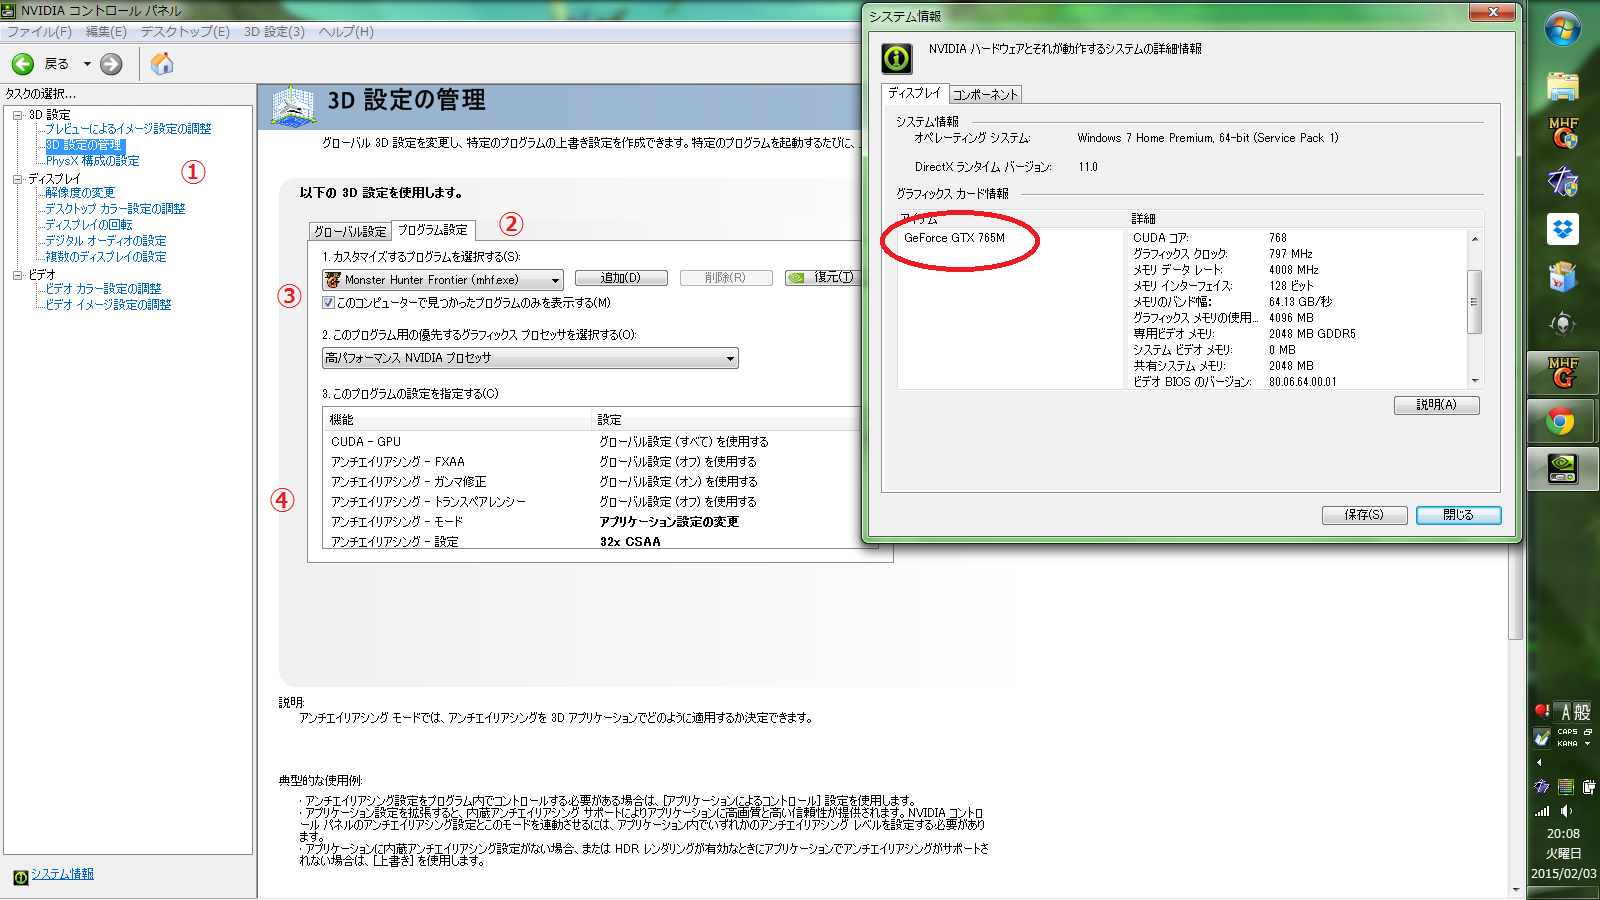Click the green back arrow icon
This screenshot has width=1600, height=900.
pyautogui.click(x=23, y=64)
